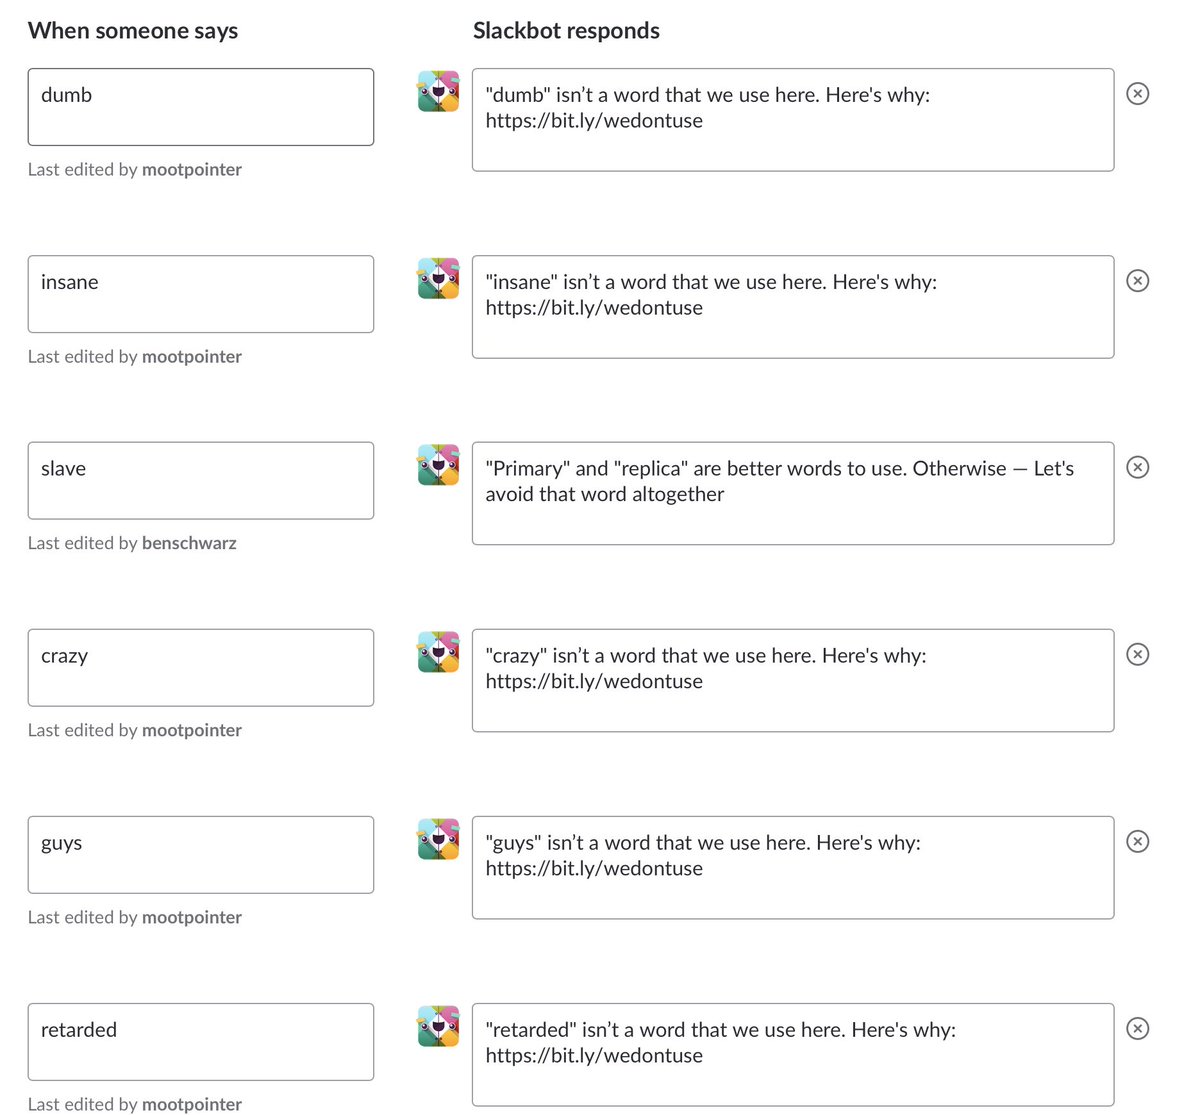Edit the "Primary" and "replica" response text
The width and height of the screenshot is (1200, 1115).
(x=792, y=494)
